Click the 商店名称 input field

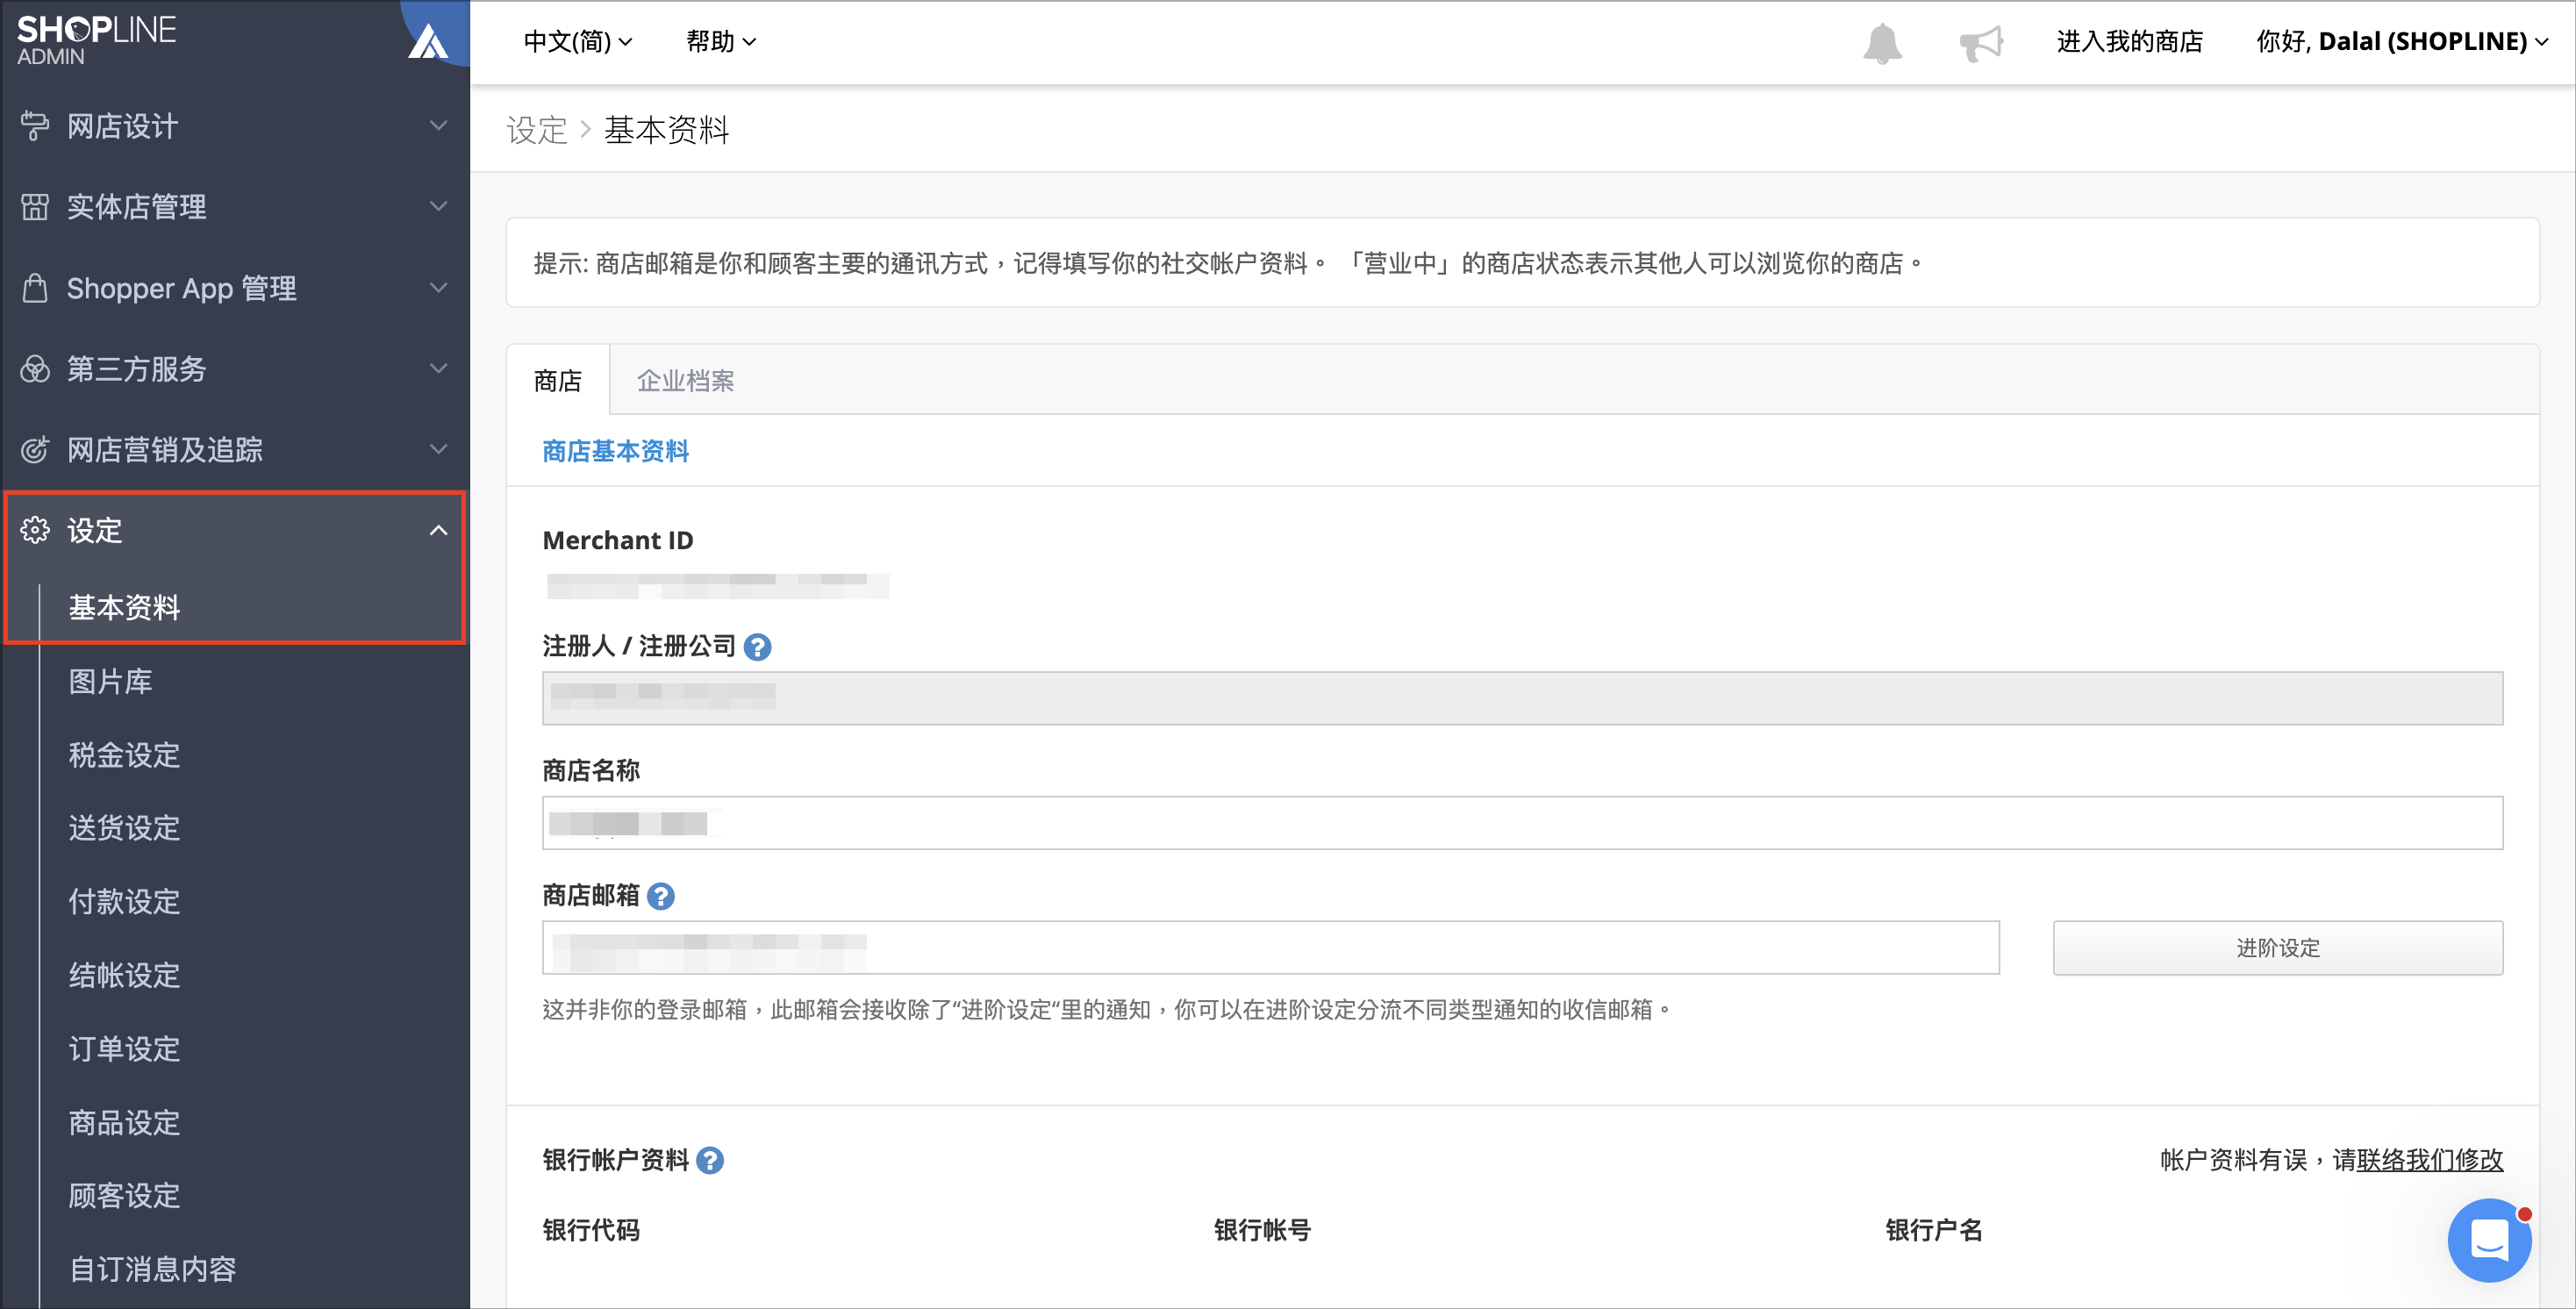click(1522, 823)
